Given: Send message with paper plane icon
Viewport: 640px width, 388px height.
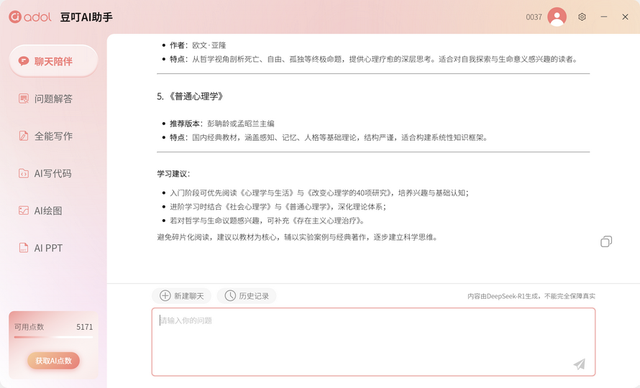Looking at the screenshot, I should [580, 364].
